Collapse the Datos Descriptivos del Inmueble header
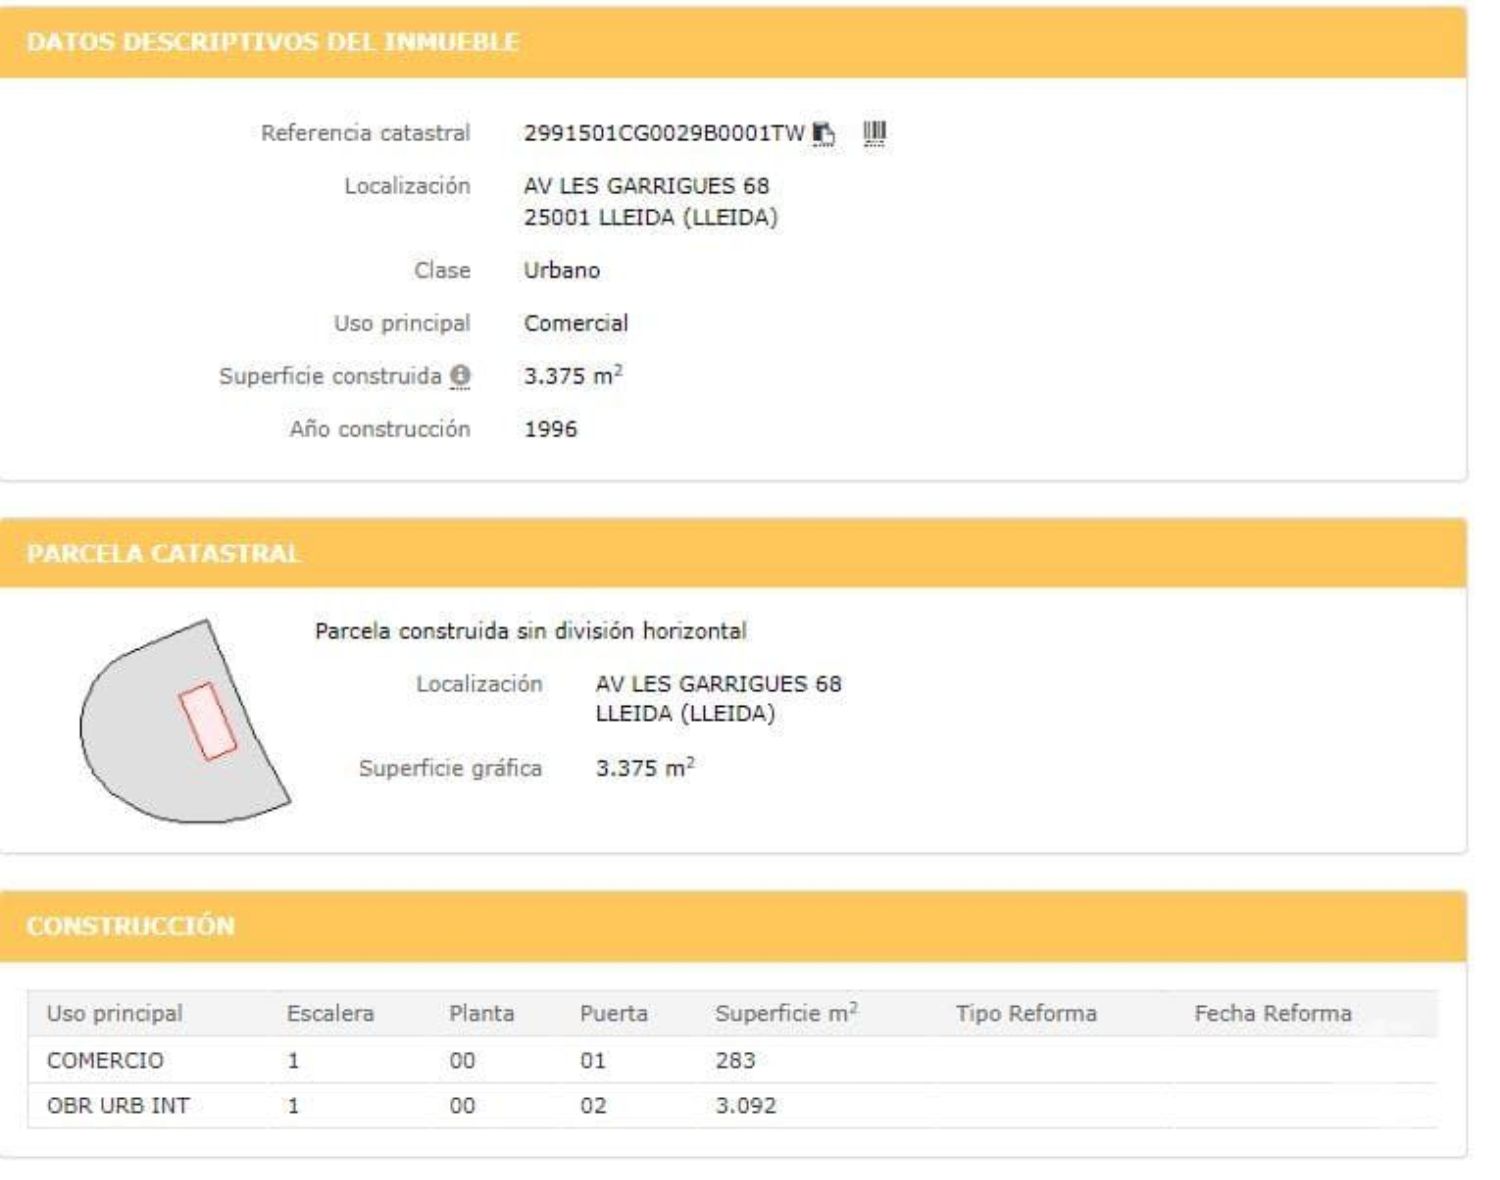Viewport: 1500px width, 1180px height. tap(272, 42)
